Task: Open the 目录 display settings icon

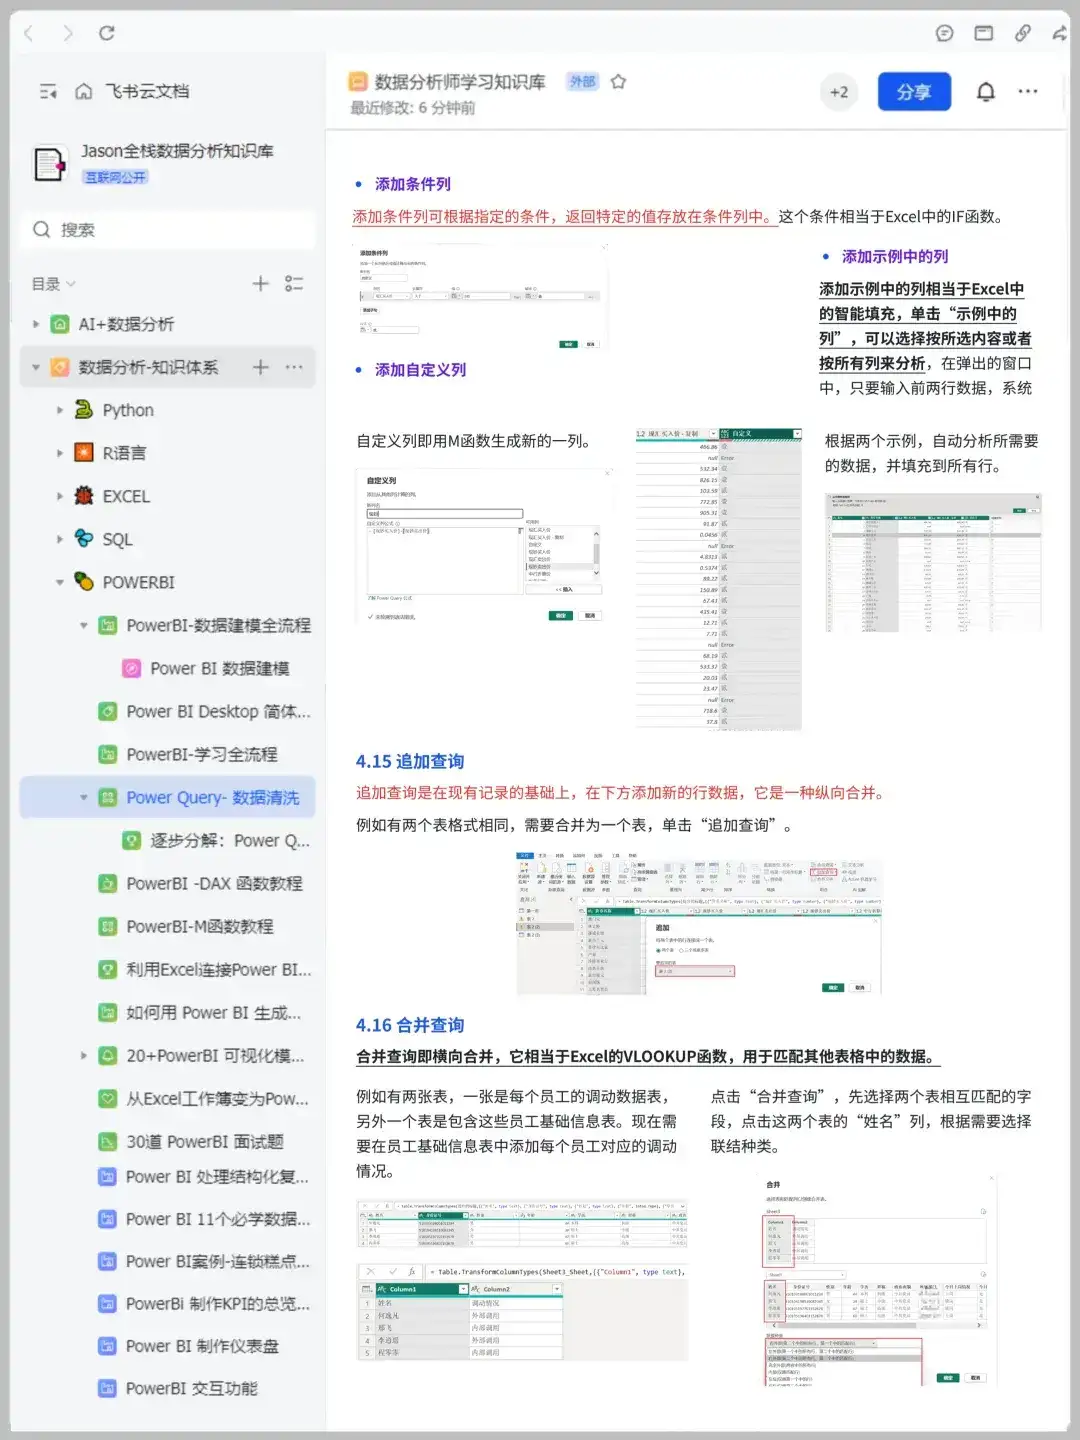Action: point(294,284)
